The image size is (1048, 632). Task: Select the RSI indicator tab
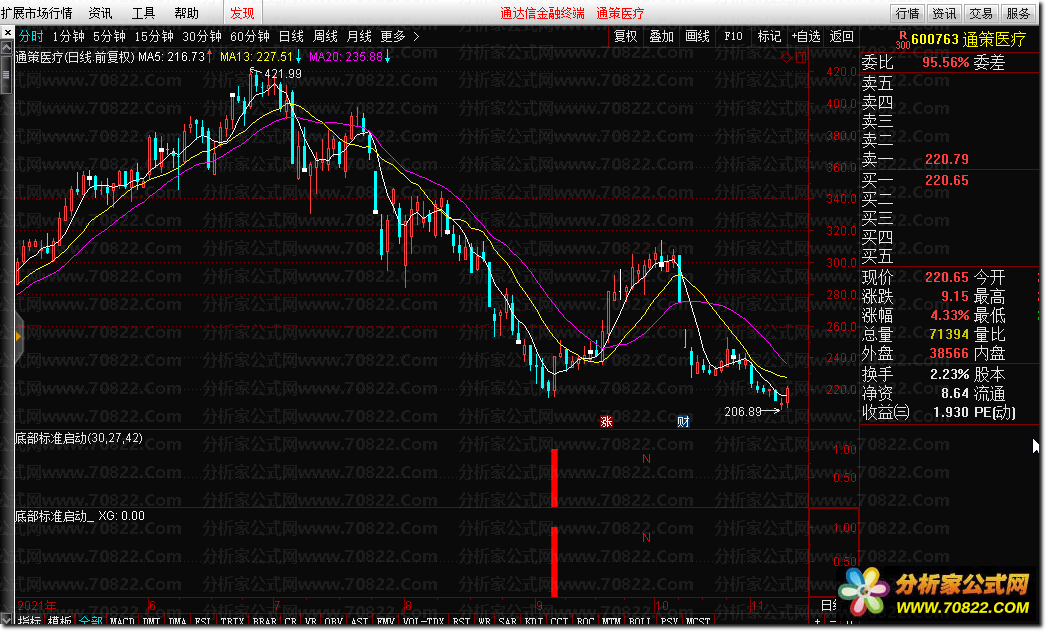(x=461, y=621)
